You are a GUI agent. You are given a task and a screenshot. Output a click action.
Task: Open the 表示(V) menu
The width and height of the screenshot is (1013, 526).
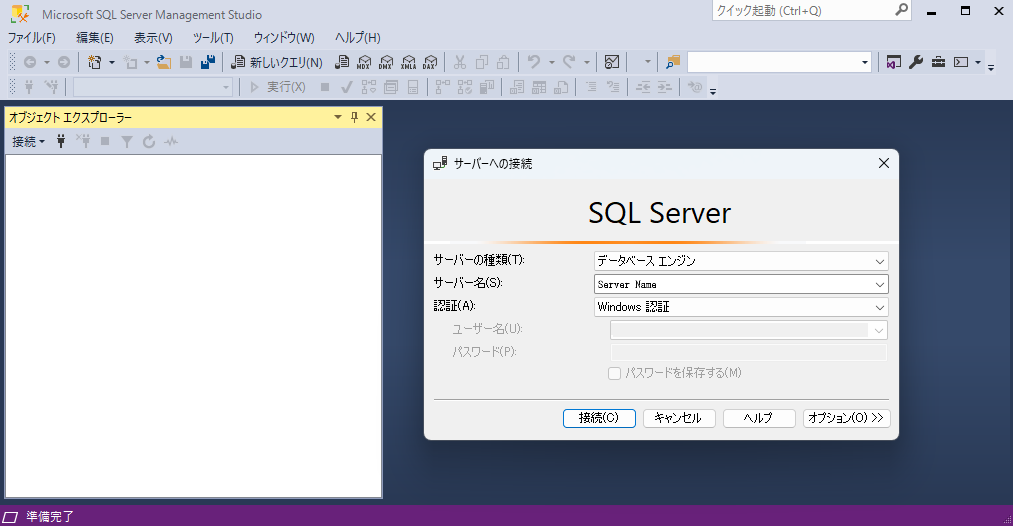click(153, 37)
